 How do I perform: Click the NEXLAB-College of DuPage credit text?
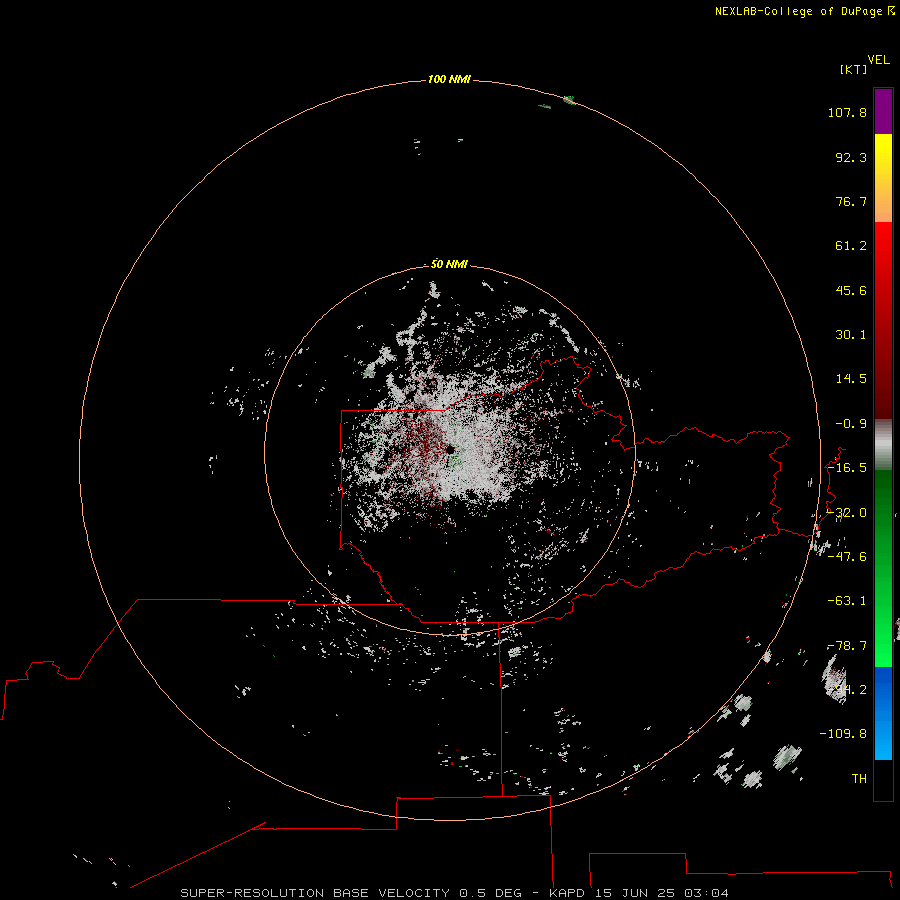tap(800, 11)
